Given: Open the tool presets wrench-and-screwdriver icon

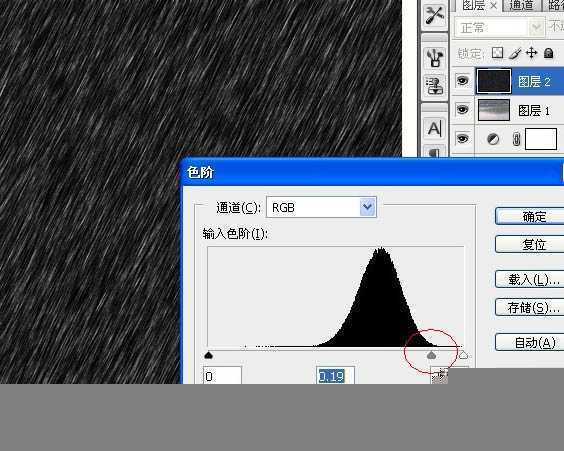Looking at the screenshot, I should coord(435,15).
